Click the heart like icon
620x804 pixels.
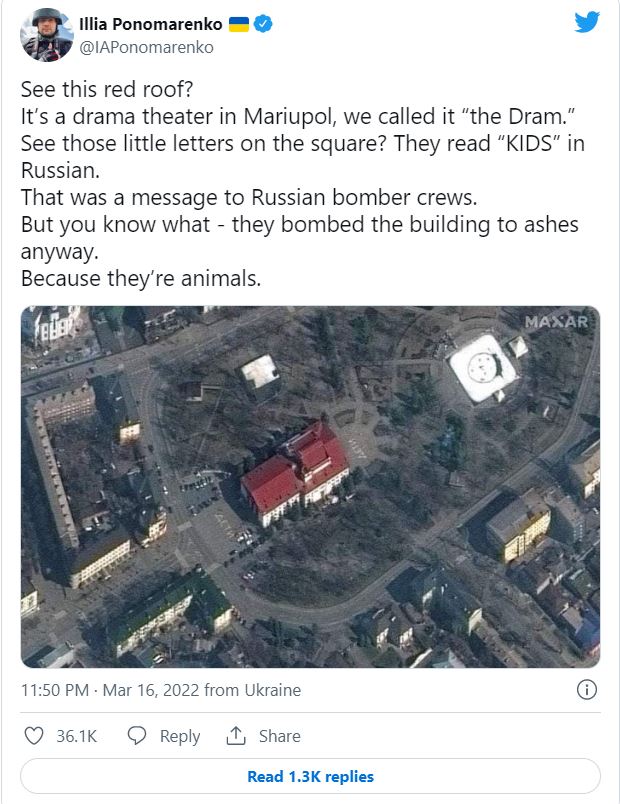(34, 736)
